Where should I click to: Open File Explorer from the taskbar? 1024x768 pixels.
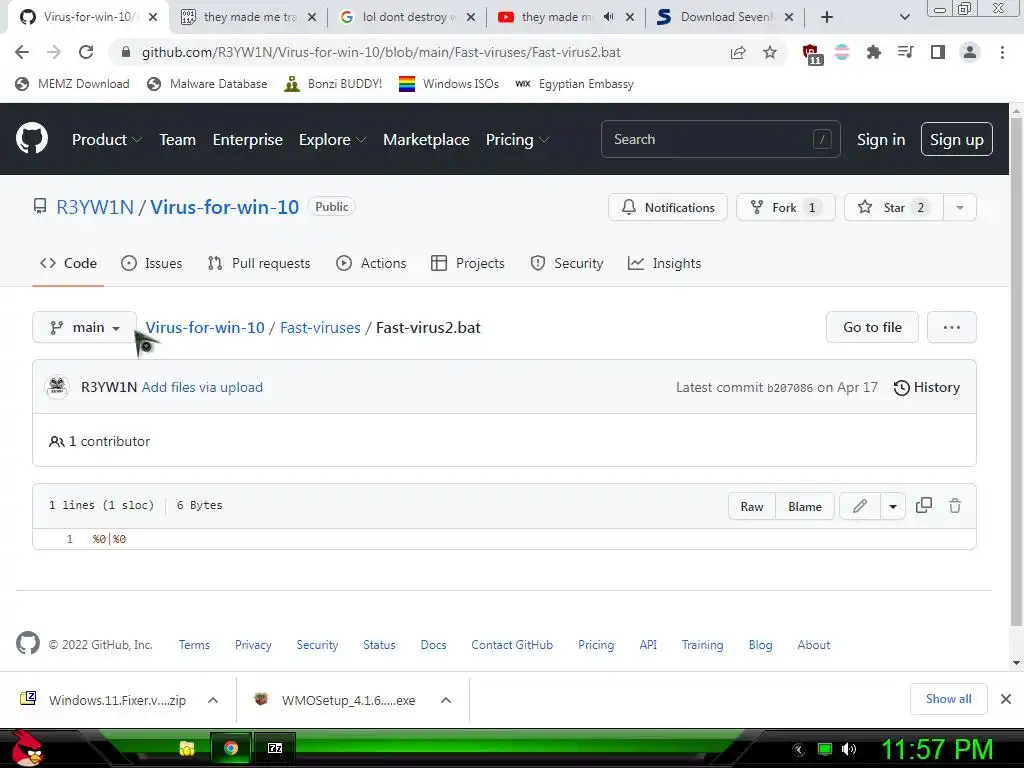(x=187, y=748)
